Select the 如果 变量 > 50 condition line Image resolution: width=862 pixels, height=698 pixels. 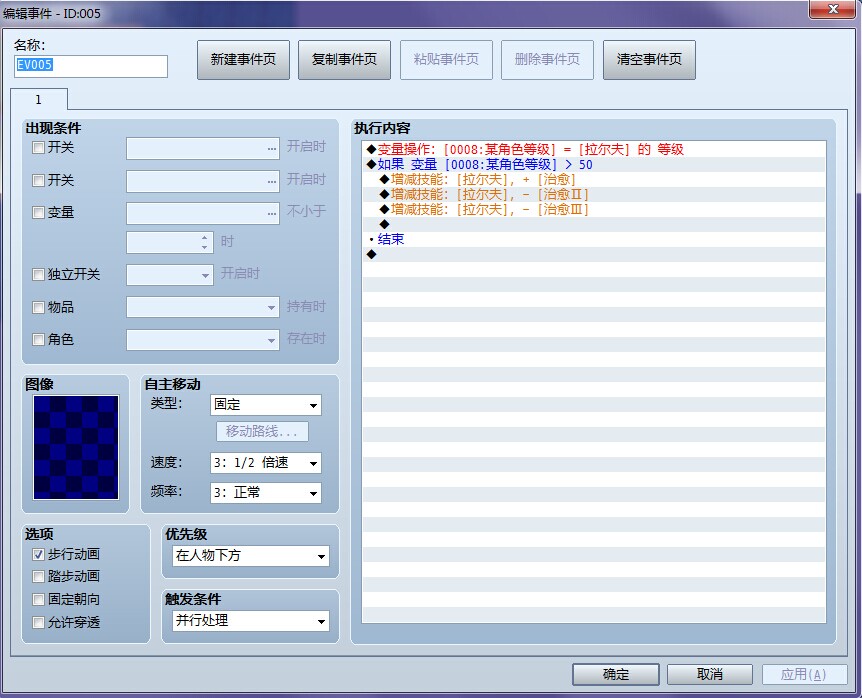(x=594, y=164)
